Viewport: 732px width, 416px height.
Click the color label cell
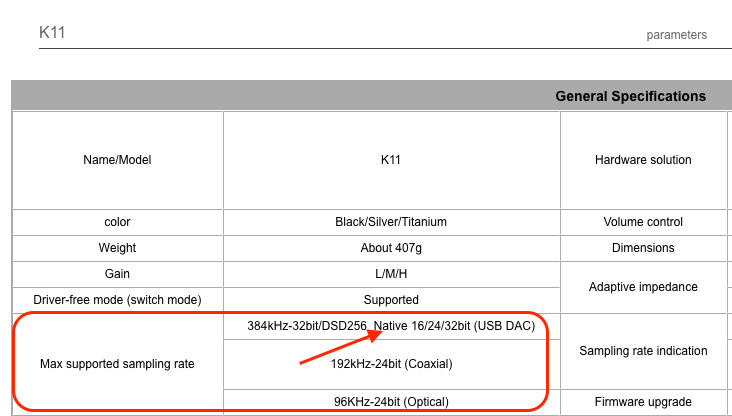point(117,222)
